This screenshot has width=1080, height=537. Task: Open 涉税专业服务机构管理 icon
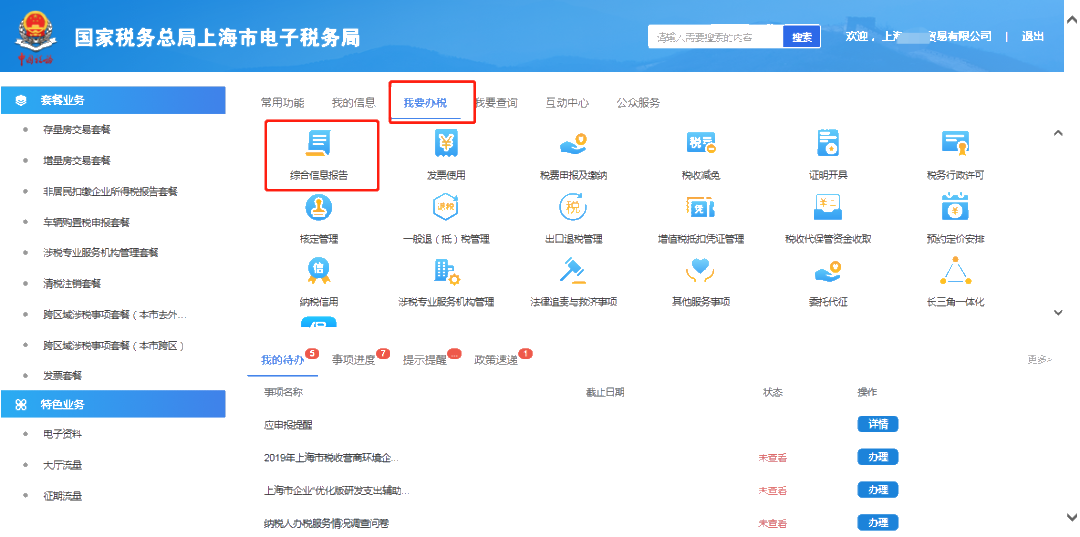(x=446, y=271)
